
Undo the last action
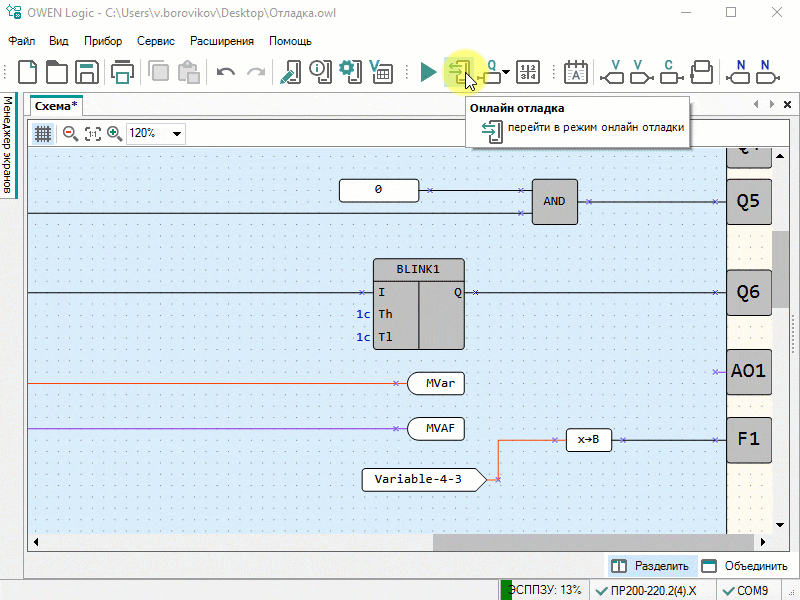pyautogui.click(x=226, y=72)
